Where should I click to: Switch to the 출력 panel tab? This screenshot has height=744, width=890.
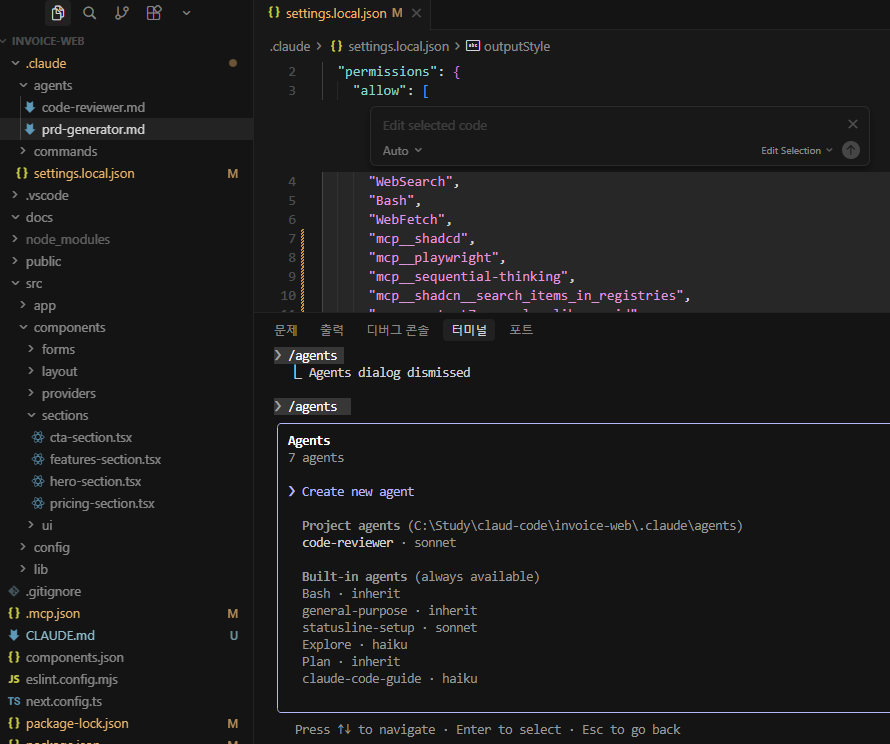point(332,330)
